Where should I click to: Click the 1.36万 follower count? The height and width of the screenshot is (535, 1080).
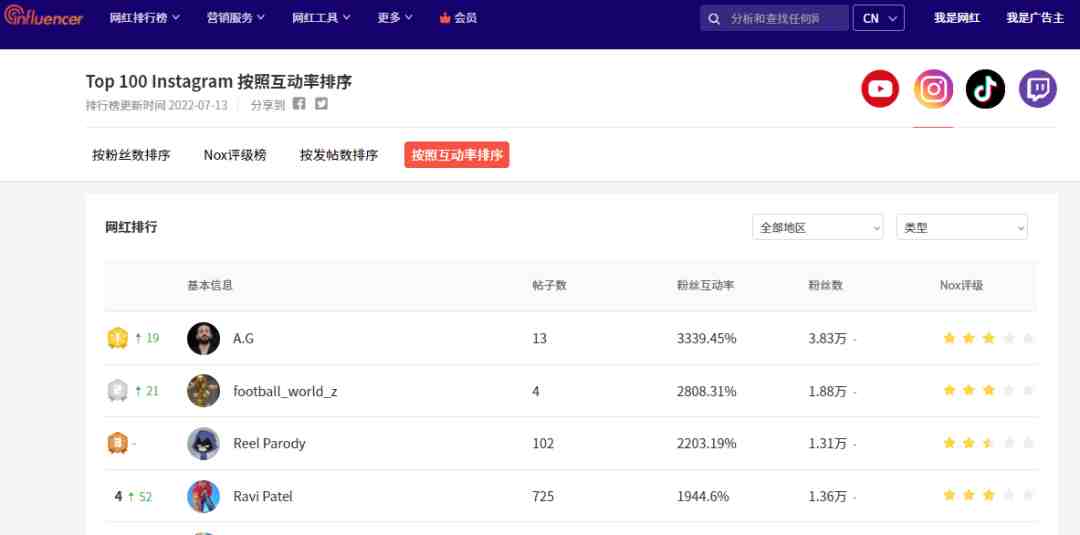coord(827,496)
